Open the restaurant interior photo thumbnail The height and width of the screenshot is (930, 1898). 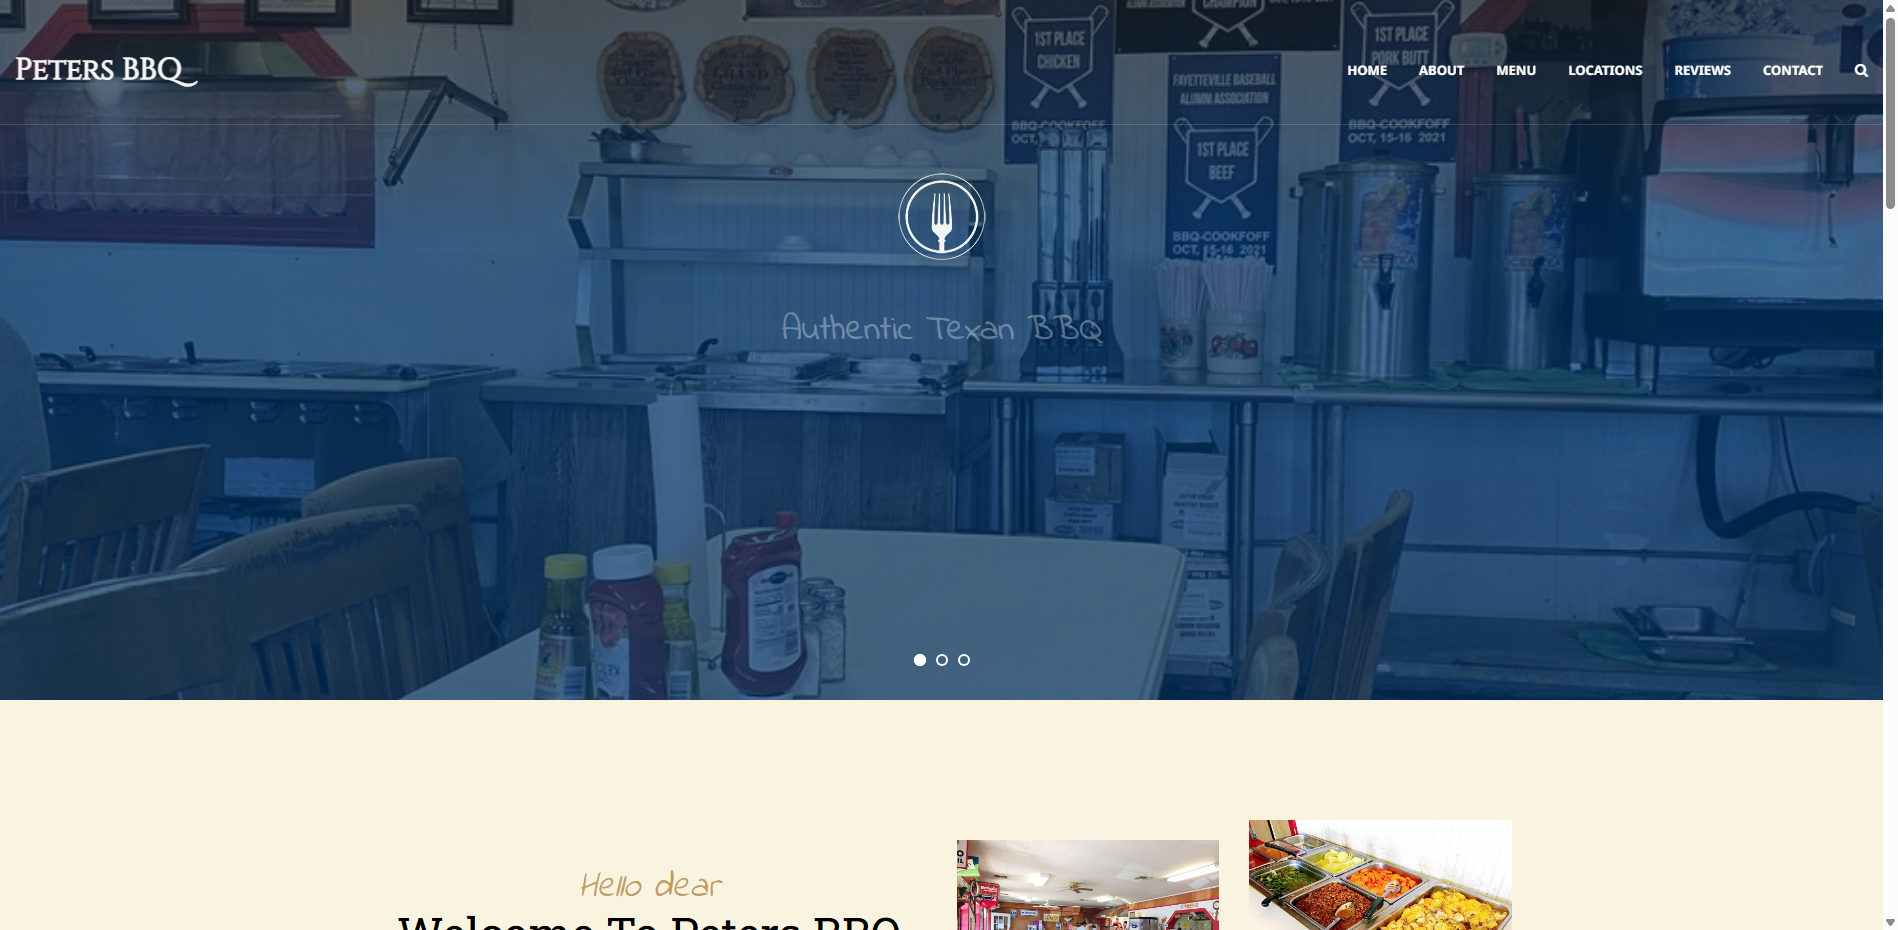[x=1087, y=885]
